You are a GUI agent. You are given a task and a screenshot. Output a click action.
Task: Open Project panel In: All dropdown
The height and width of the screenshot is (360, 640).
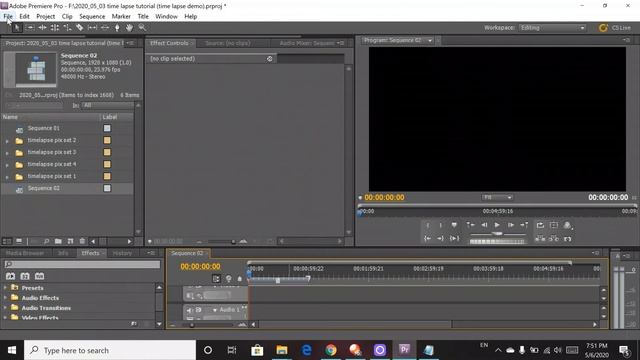pos(107,105)
